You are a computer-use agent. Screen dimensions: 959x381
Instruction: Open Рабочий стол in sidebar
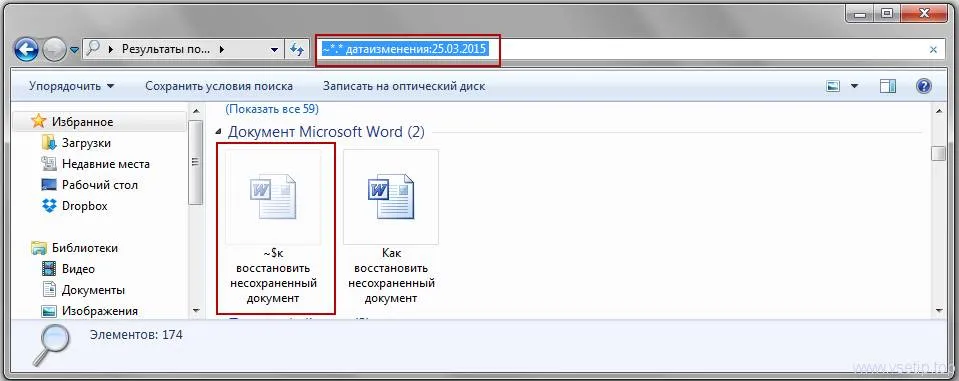pyautogui.click(x=100, y=185)
